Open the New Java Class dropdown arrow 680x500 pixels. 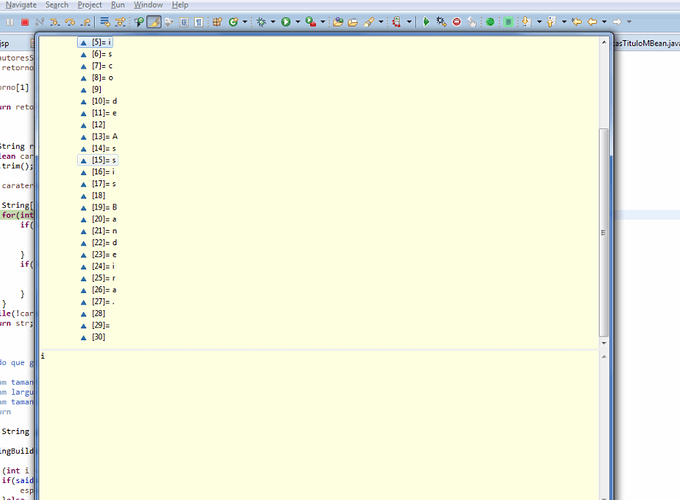point(245,22)
